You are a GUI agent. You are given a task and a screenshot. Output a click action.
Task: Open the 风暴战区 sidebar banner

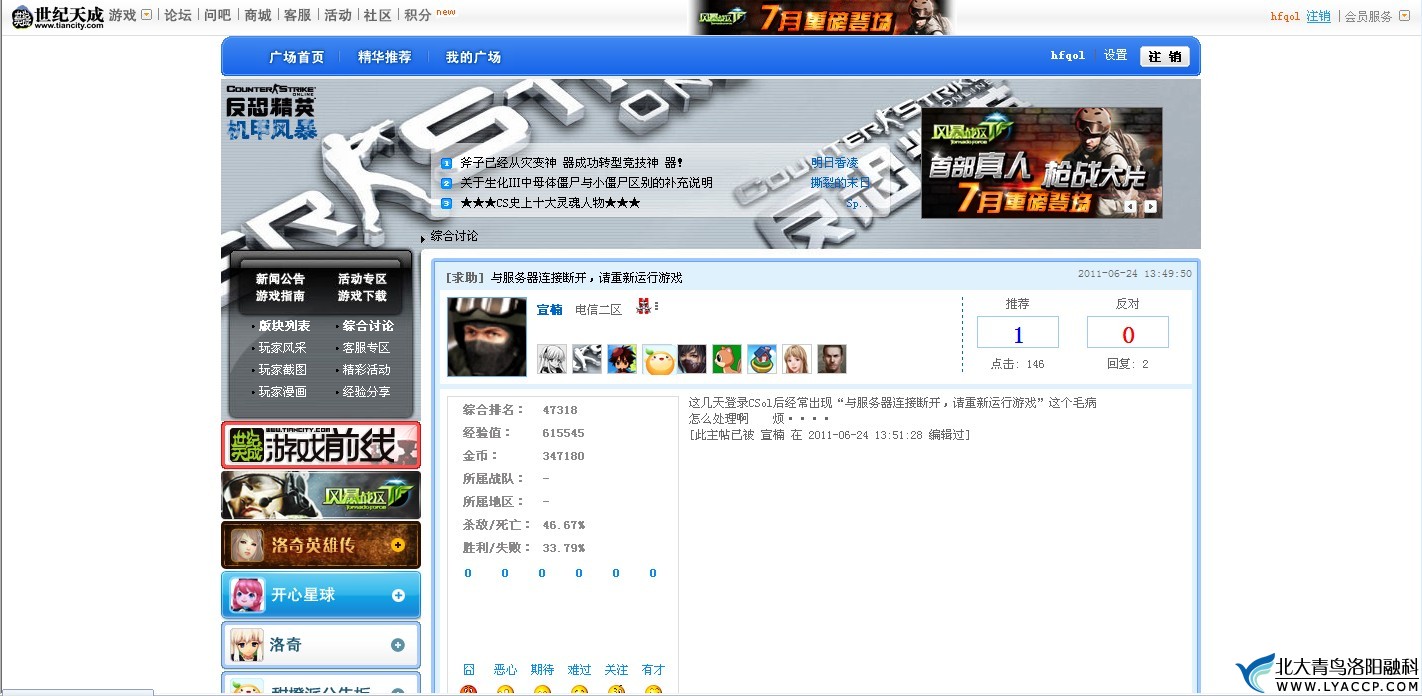(321, 495)
